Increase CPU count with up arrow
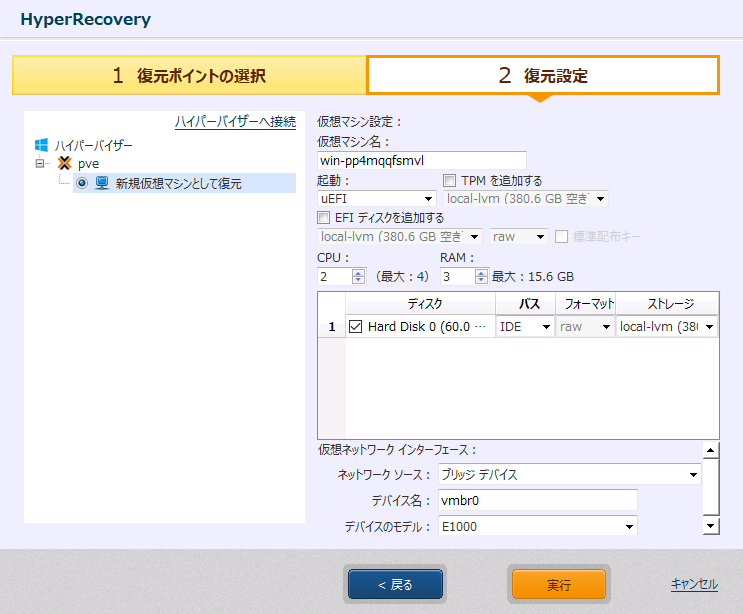Image resolution: width=743 pixels, height=614 pixels. pos(358,272)
